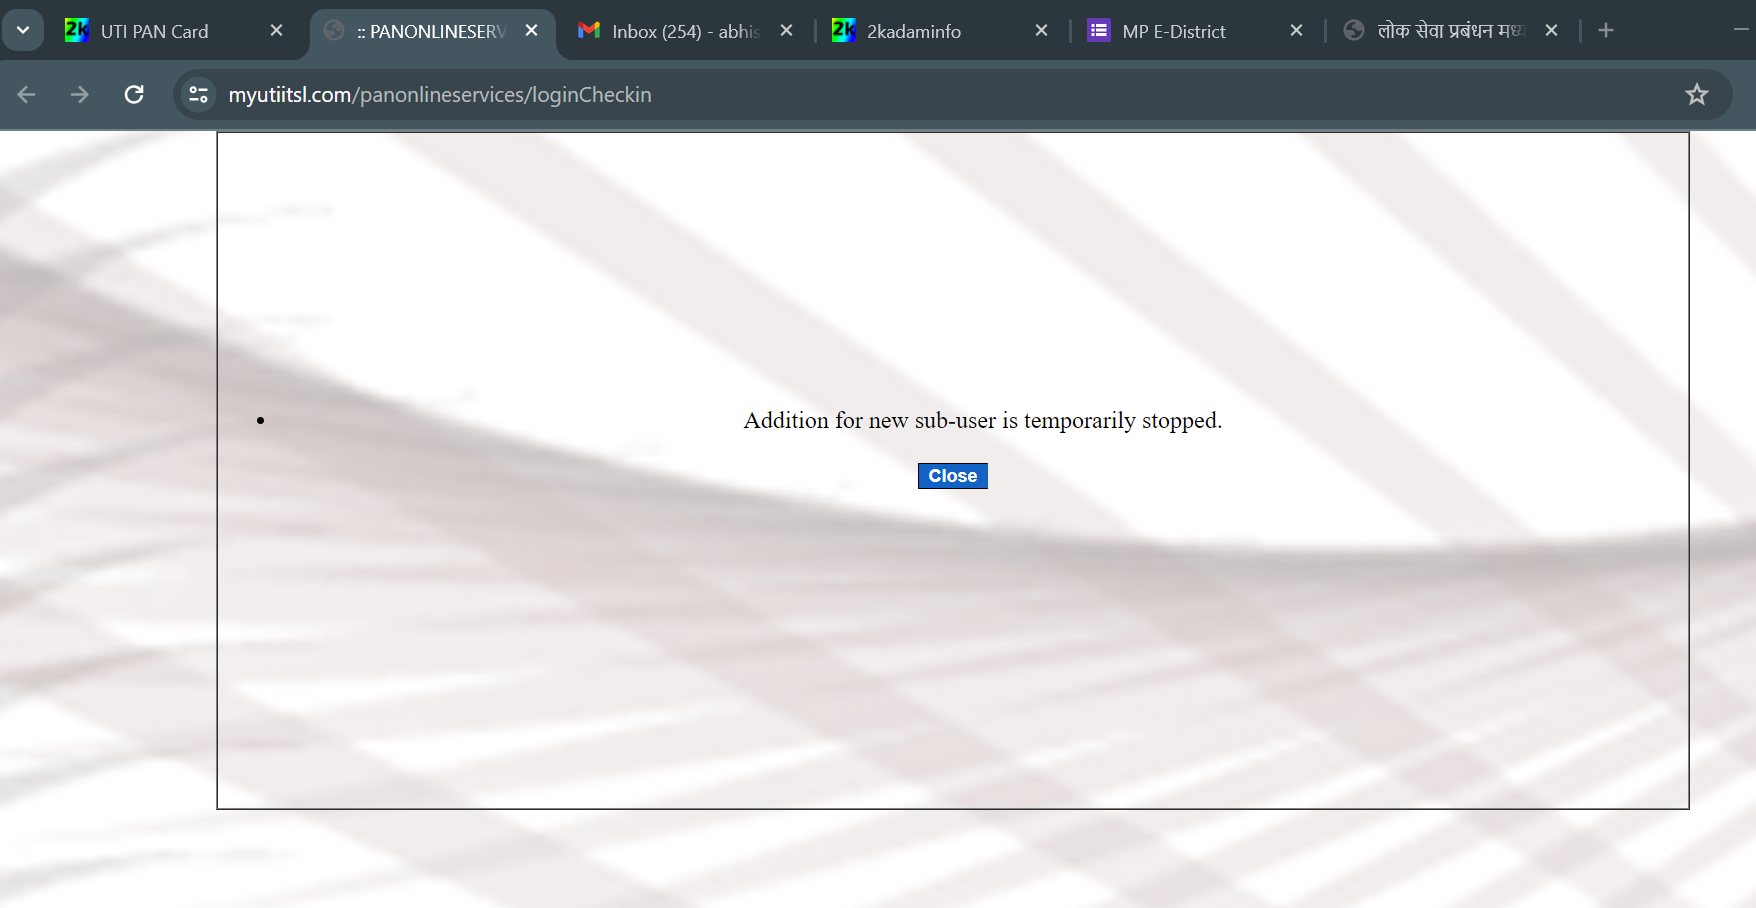Reload the current page
The width and height of the screenshot is (1756, 908).
coord(134,95)
